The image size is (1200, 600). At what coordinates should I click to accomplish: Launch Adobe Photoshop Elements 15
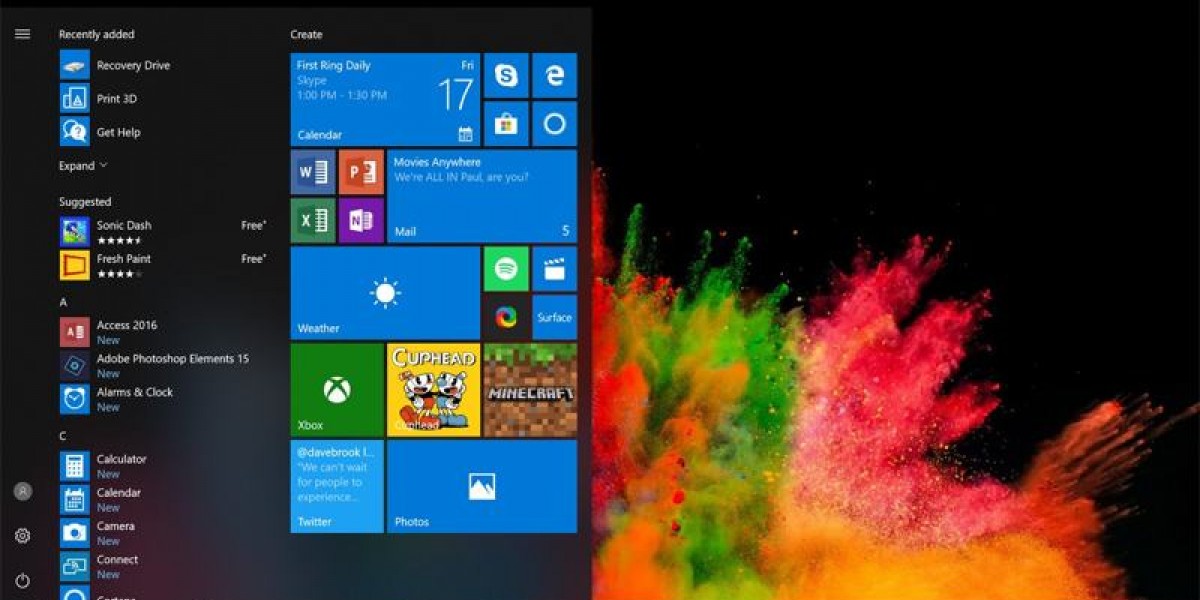(165, 365)
